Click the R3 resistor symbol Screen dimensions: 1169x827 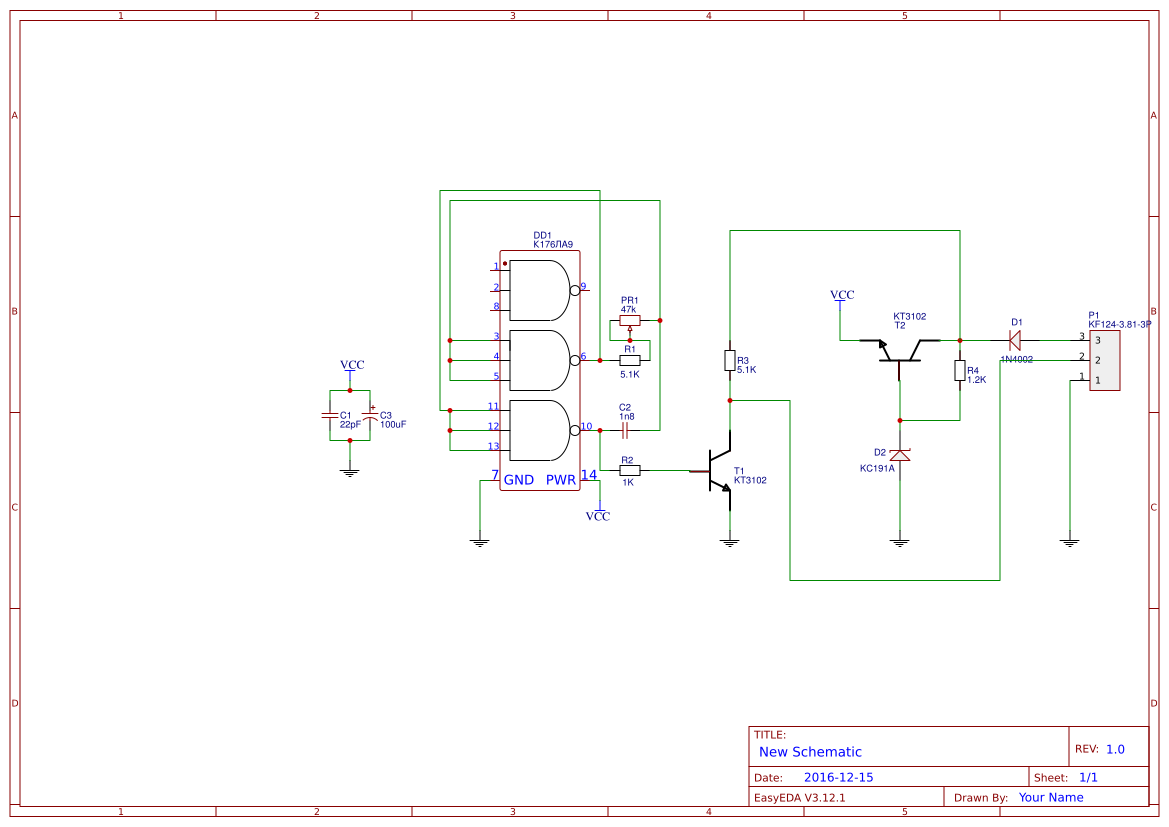pyautogui.click(x=730, y=361)
